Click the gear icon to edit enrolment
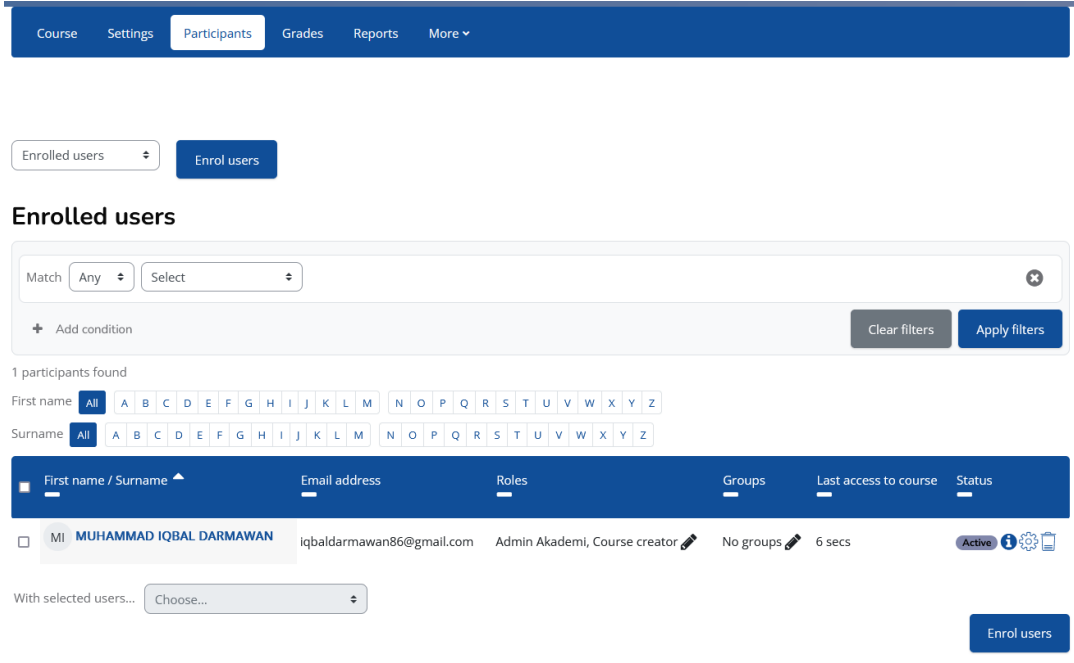This screenshot has width=1074, height=663. (x=1028, y=542)
